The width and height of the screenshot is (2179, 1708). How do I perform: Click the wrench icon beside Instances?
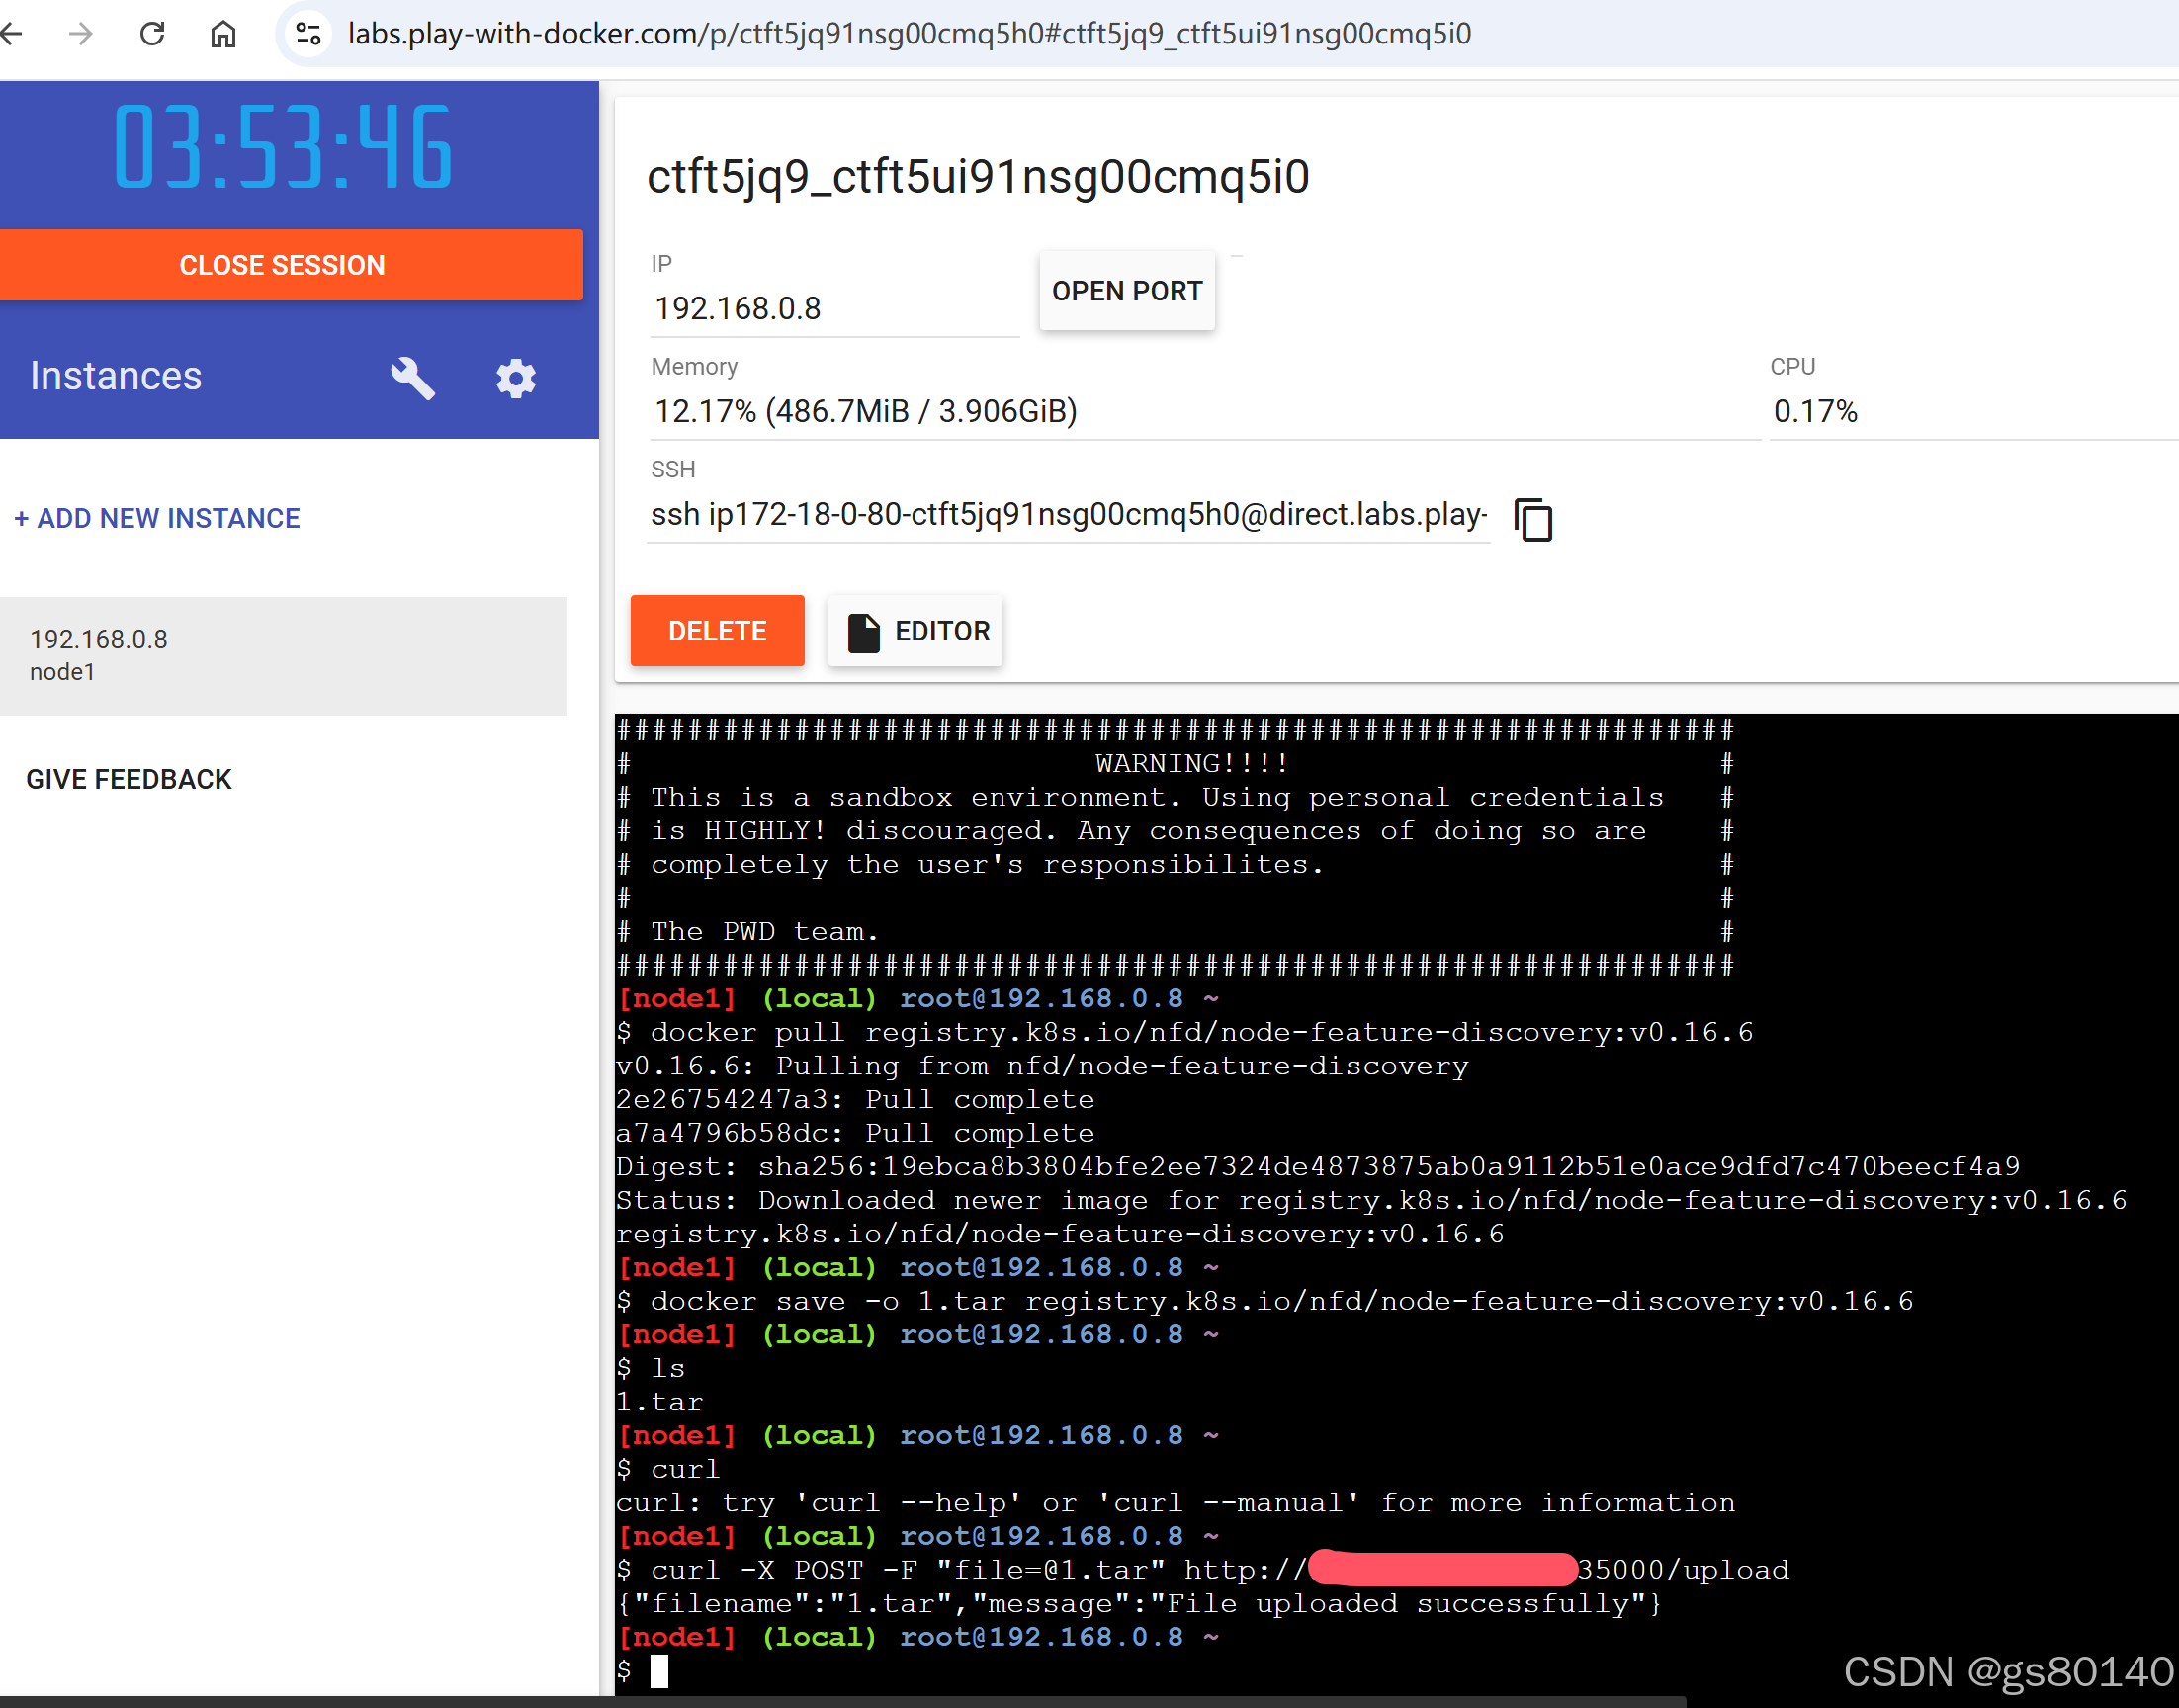[x=413, y=378]
